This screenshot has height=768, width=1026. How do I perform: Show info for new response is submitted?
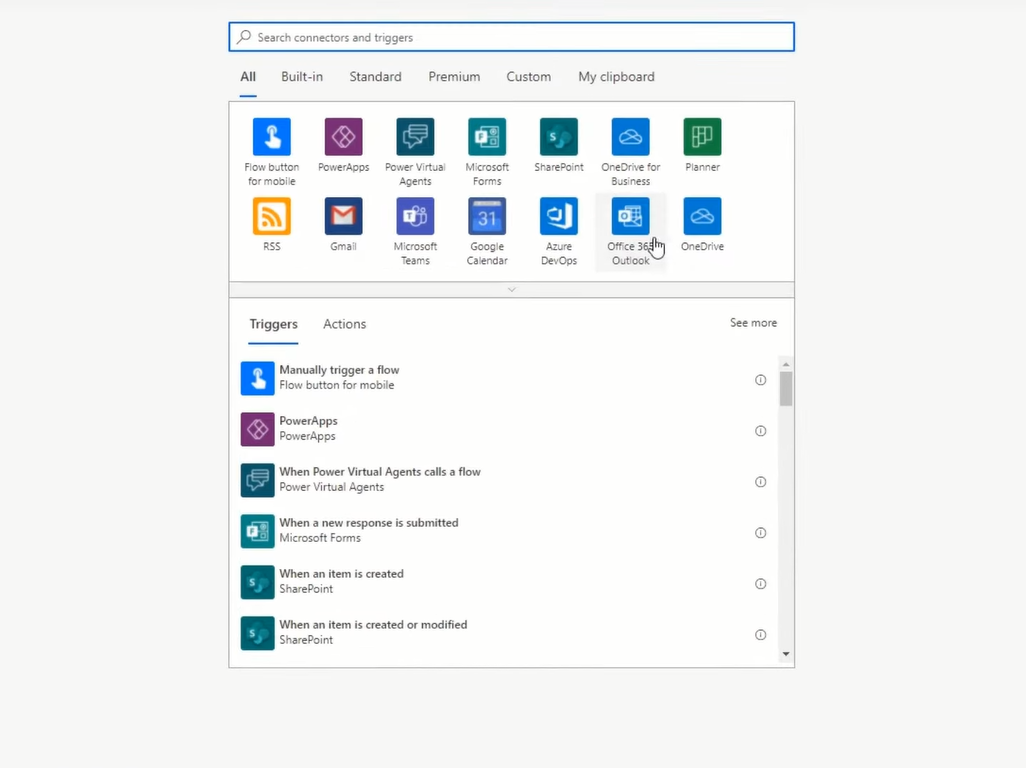[x=760, y=533]
